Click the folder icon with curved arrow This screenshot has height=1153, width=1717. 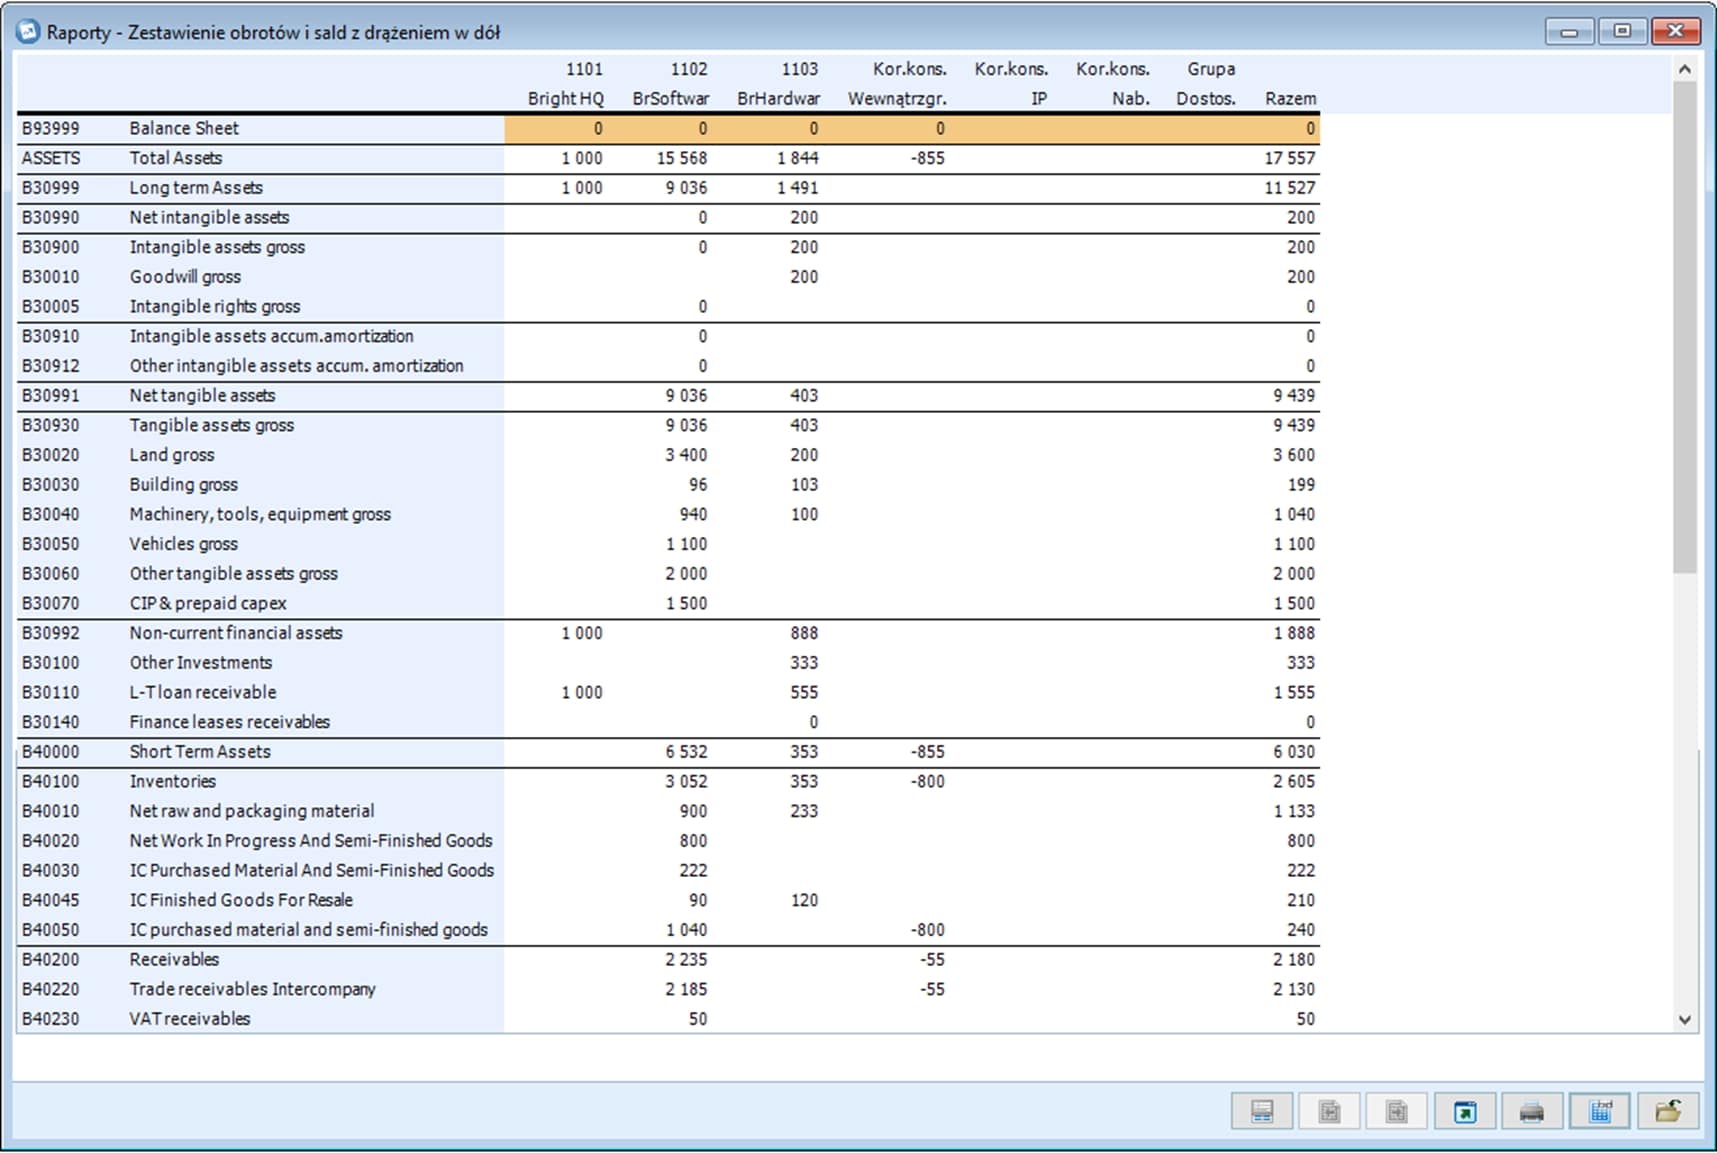[1667, 1111]
